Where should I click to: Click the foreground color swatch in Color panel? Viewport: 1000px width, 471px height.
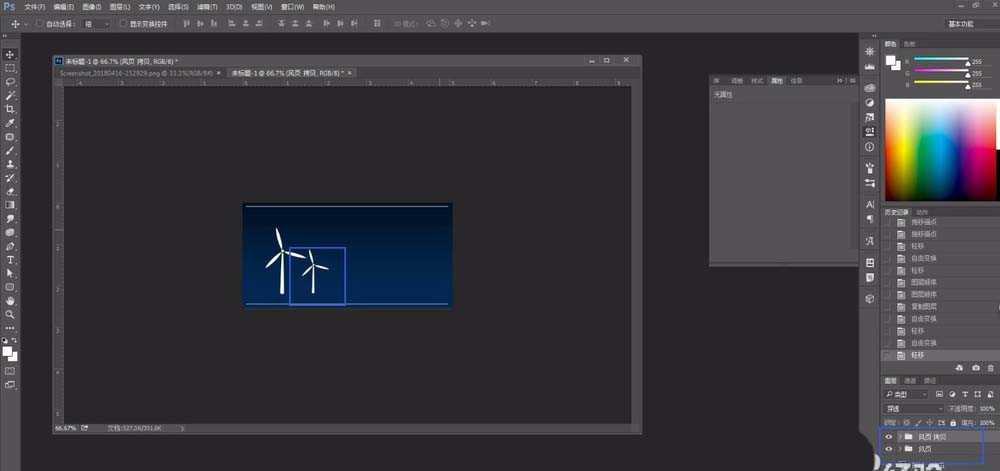click(x=889, y=60)
